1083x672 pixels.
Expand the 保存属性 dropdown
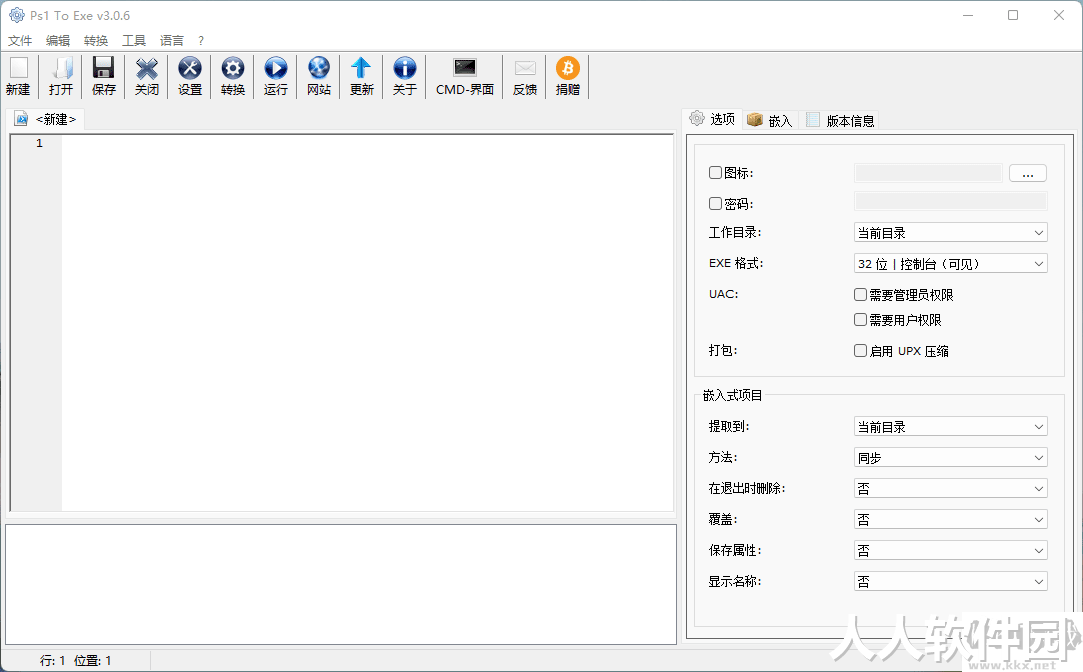tap(950, 550)
